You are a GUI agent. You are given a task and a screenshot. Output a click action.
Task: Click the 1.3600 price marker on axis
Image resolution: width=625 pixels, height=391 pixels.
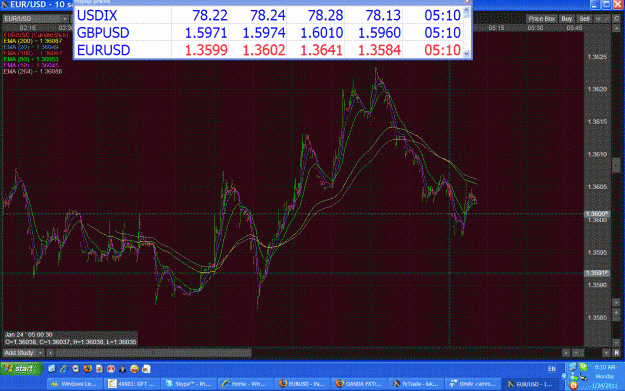597,214
